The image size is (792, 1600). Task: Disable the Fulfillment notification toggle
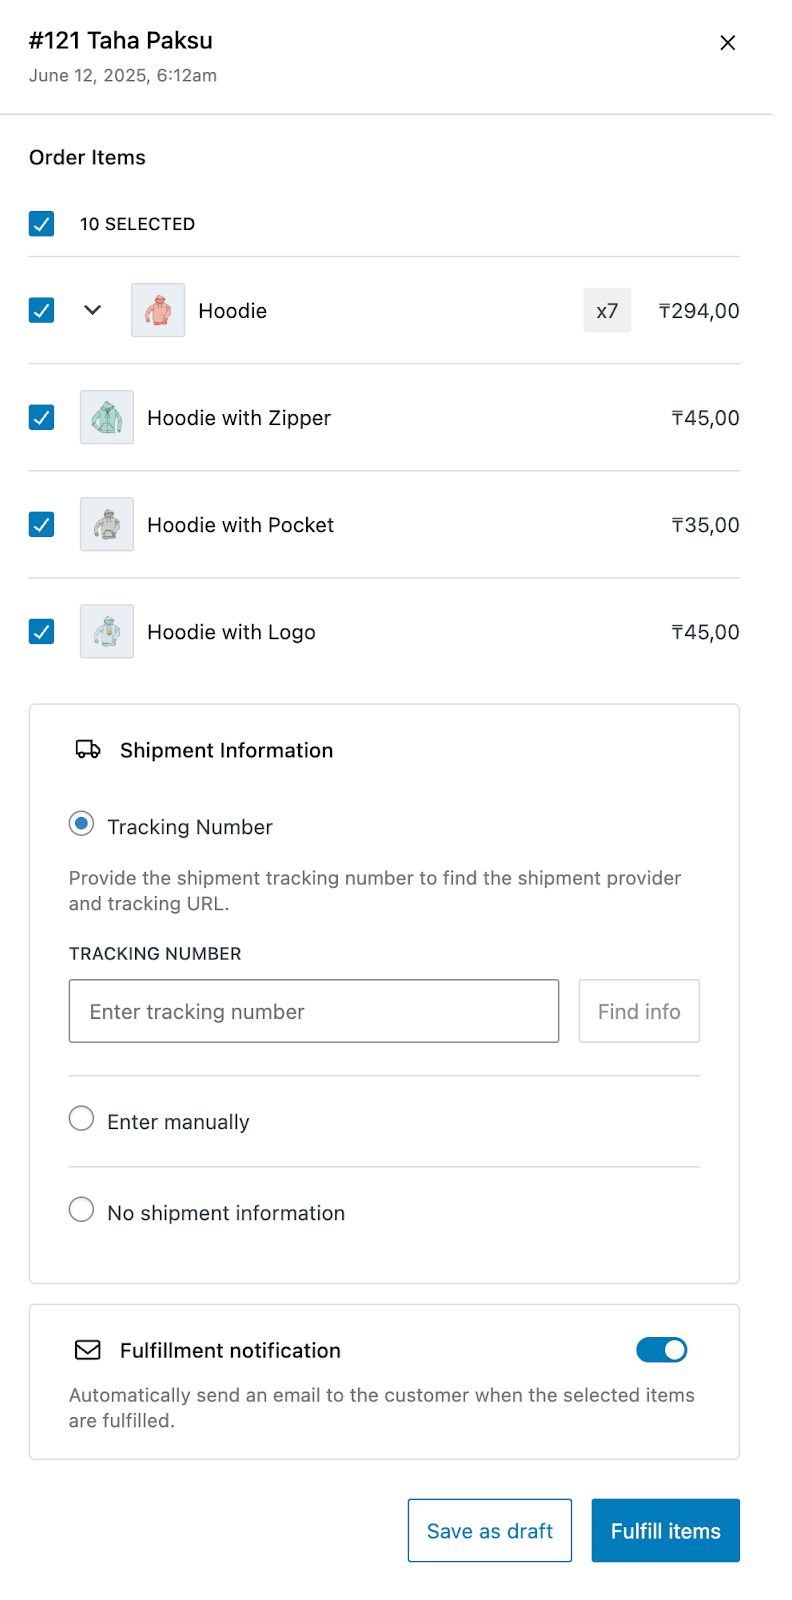click(x=662, y=1350)
